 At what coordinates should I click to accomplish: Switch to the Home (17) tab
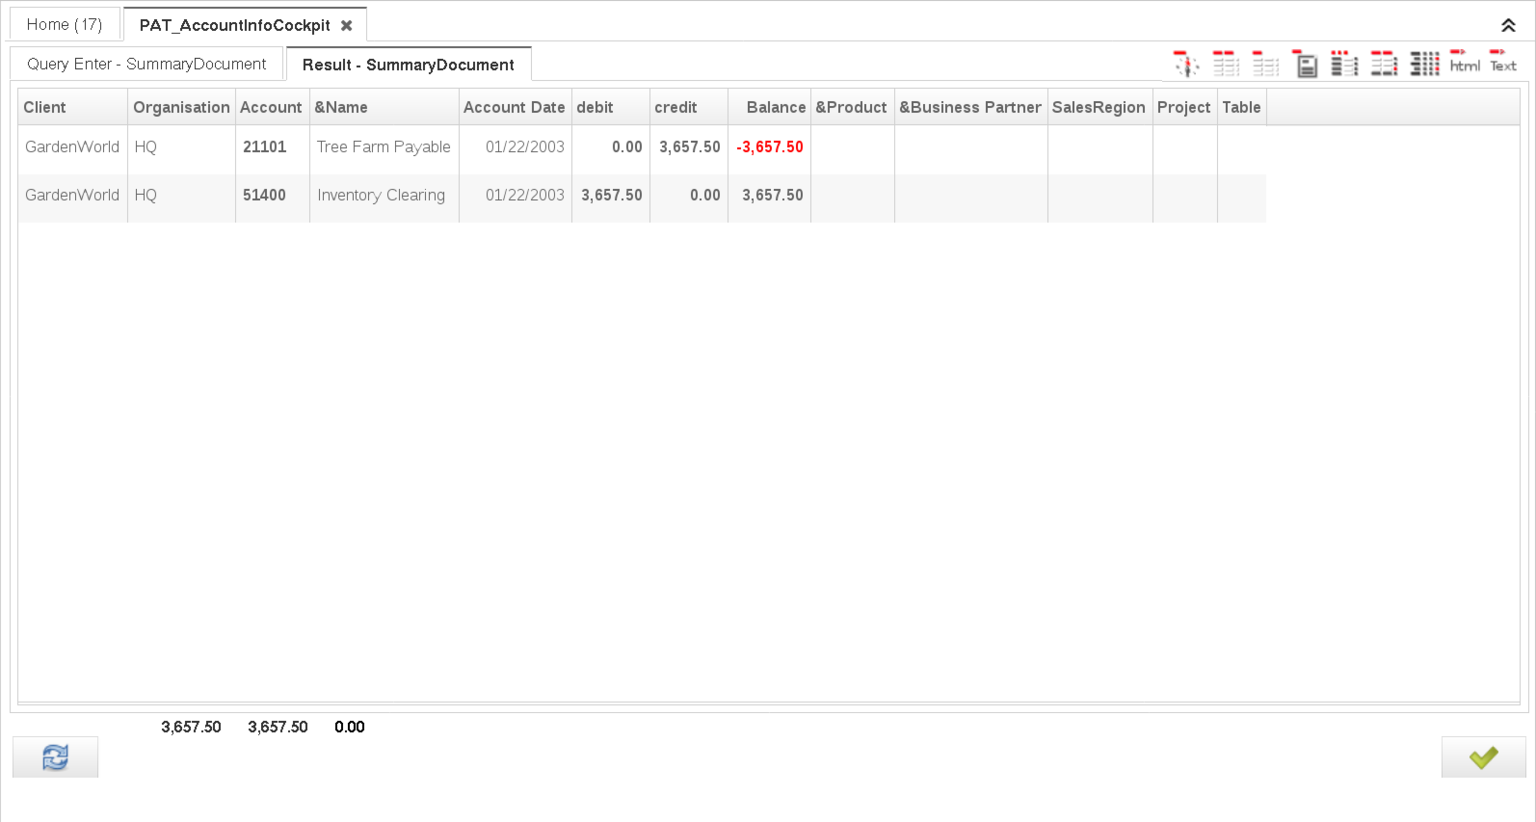(64, 24)
